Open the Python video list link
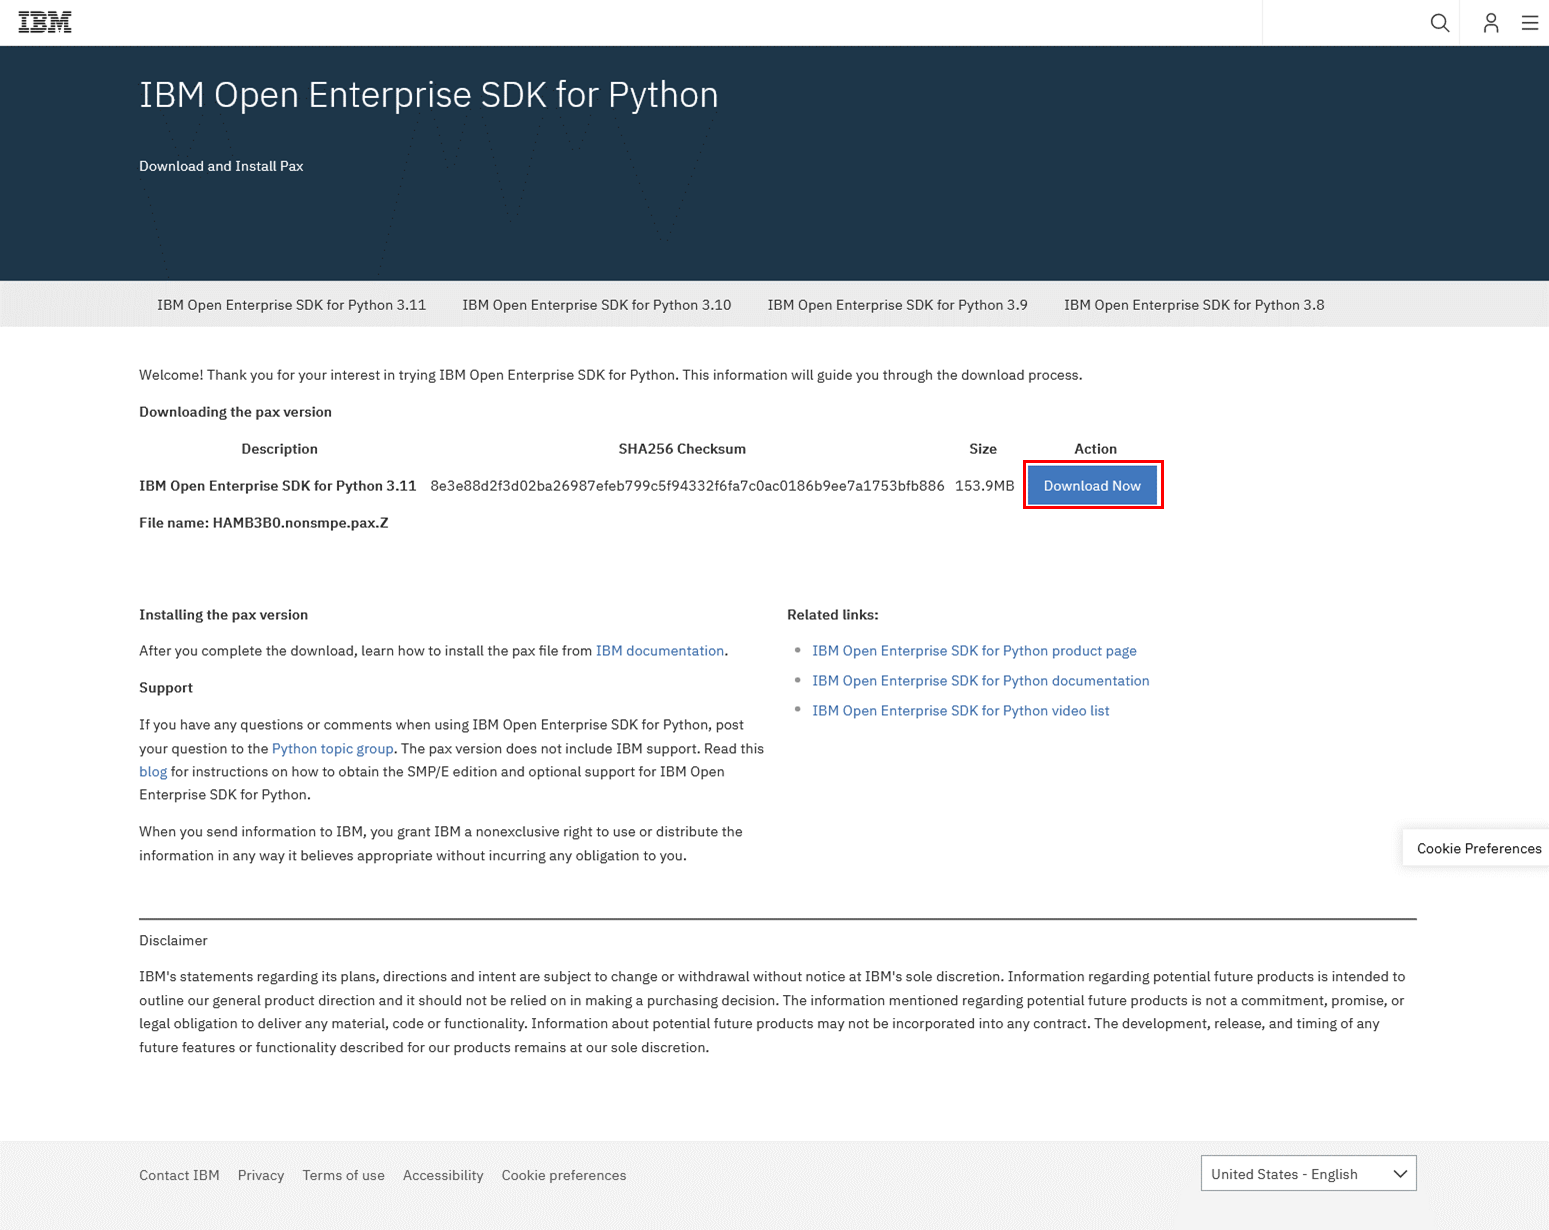Screen dimensions: 1549x1230 click(x=960, y=711)
